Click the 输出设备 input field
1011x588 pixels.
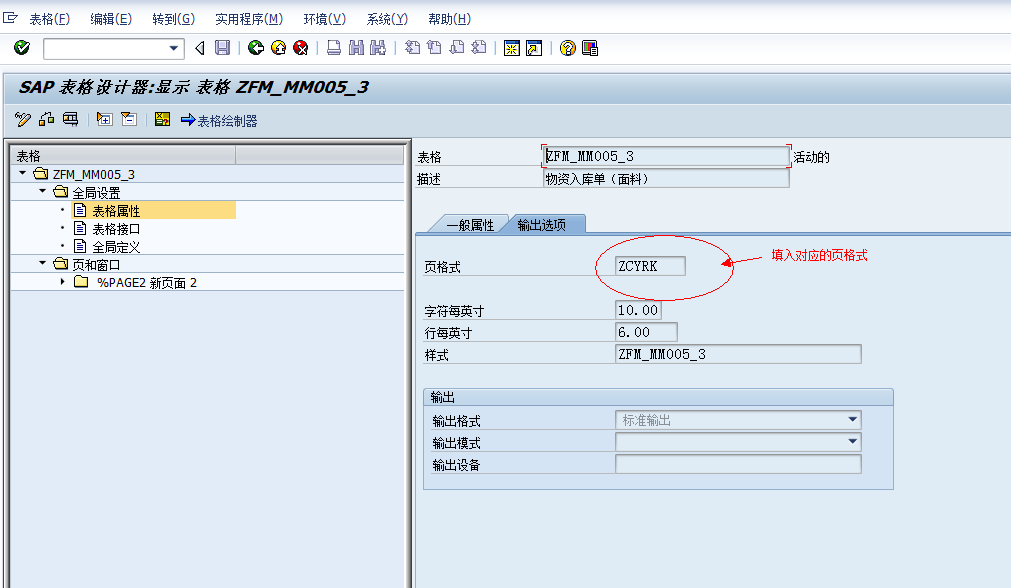pyautogui.click(x=738, y=464)
